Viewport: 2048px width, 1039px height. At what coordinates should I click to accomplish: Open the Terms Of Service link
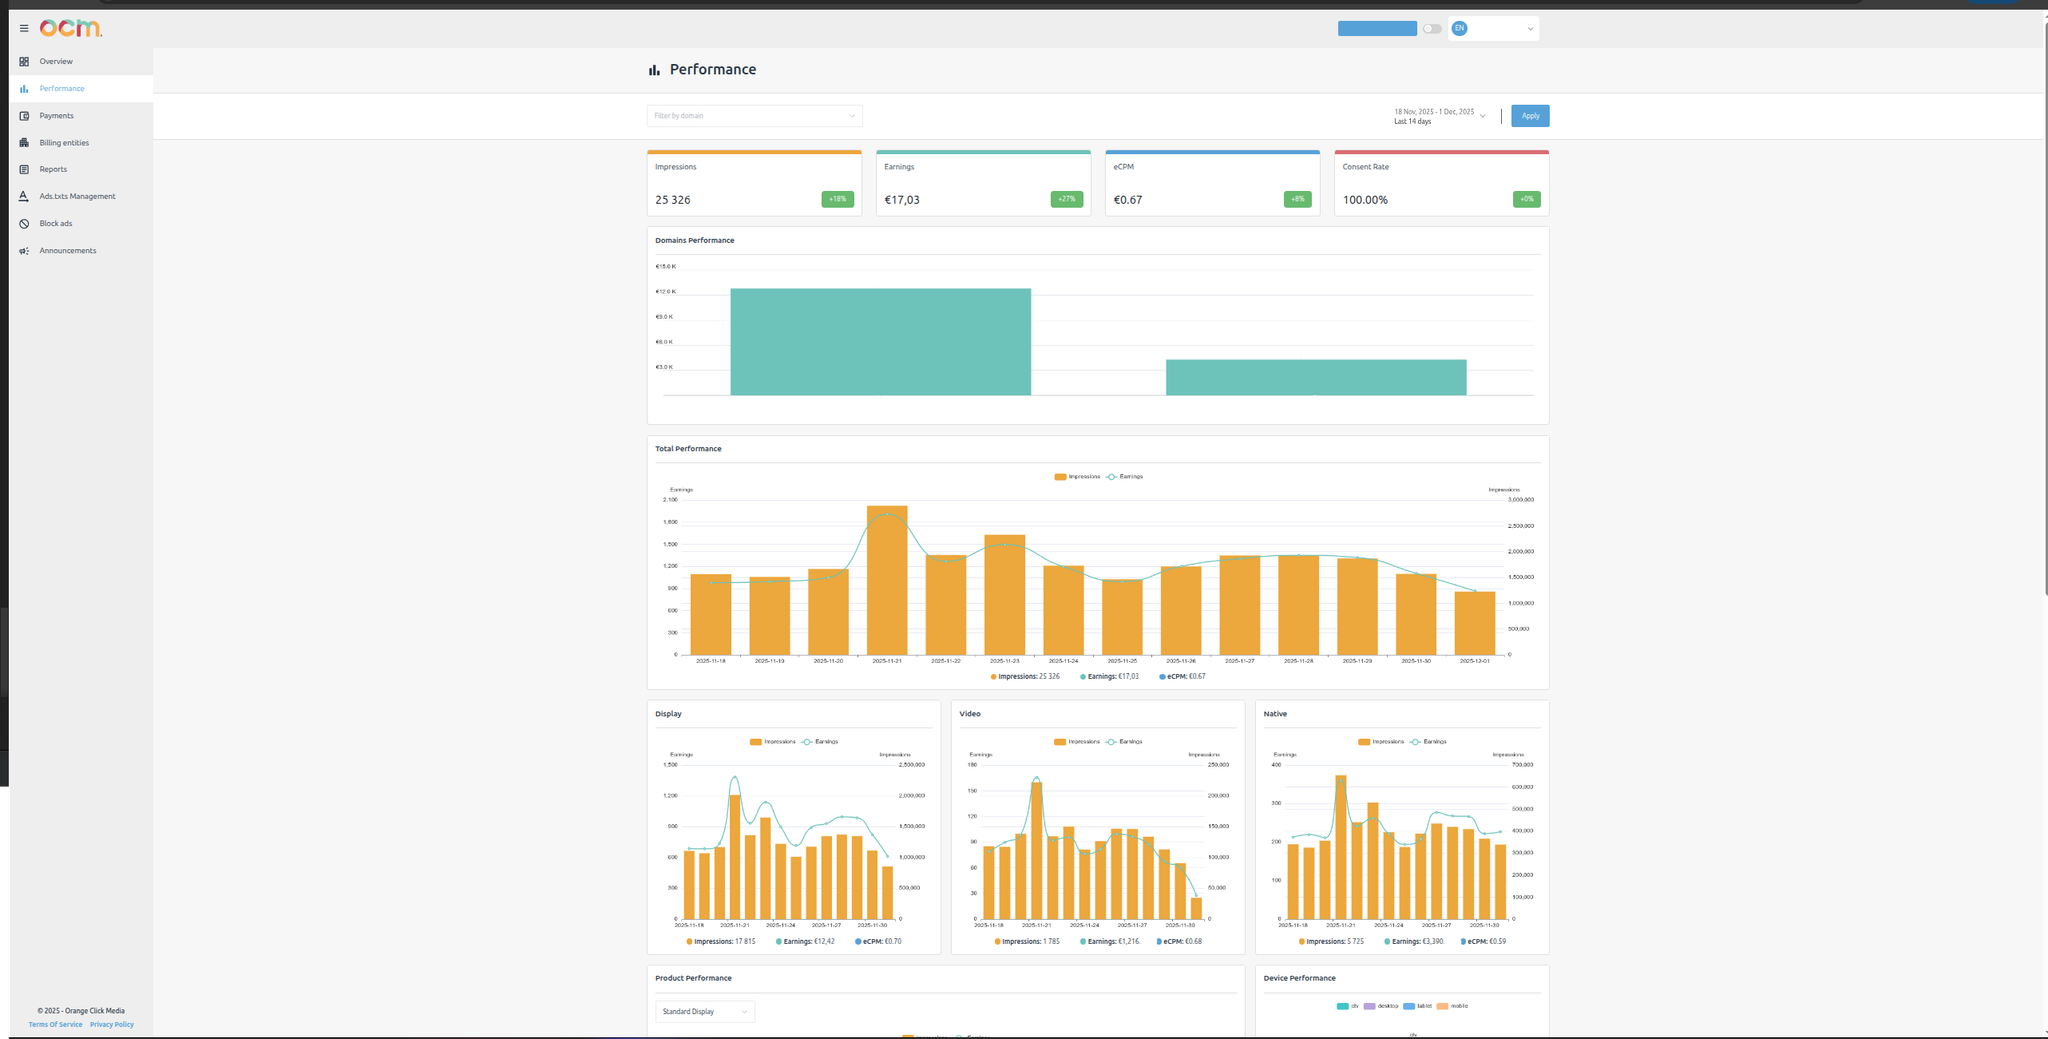coord(55,1024)
